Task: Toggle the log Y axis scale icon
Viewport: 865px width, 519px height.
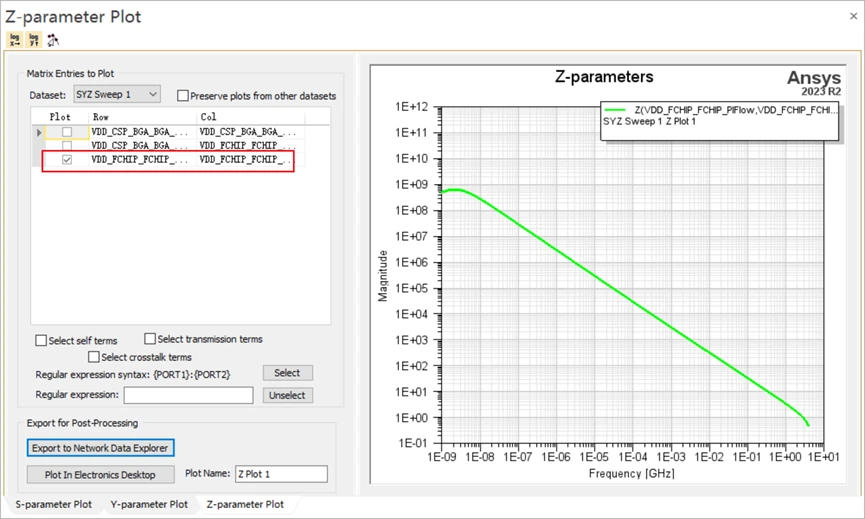Action: tap(34, 40)
